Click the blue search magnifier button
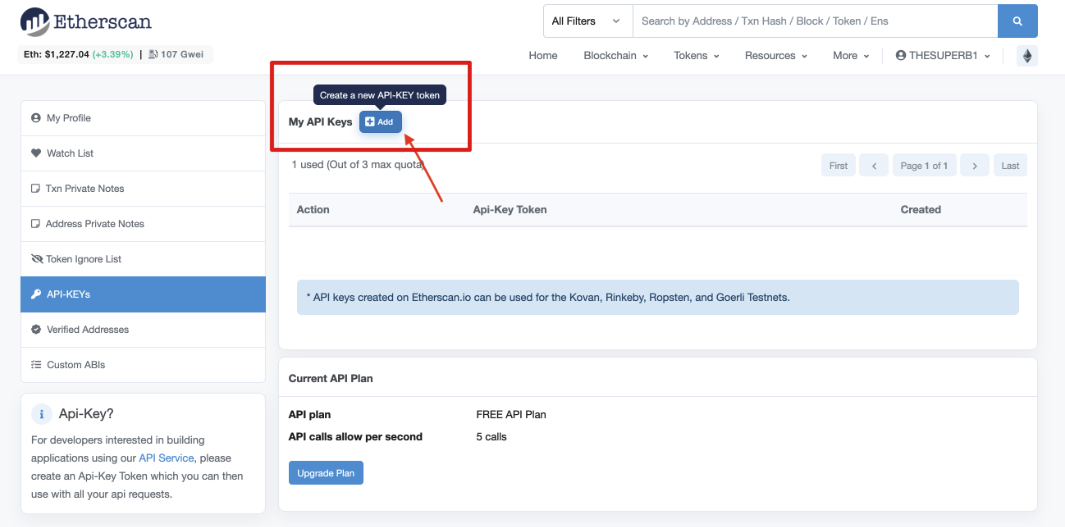This screenshot has height=527, width=1065. tap(1017, 21)
